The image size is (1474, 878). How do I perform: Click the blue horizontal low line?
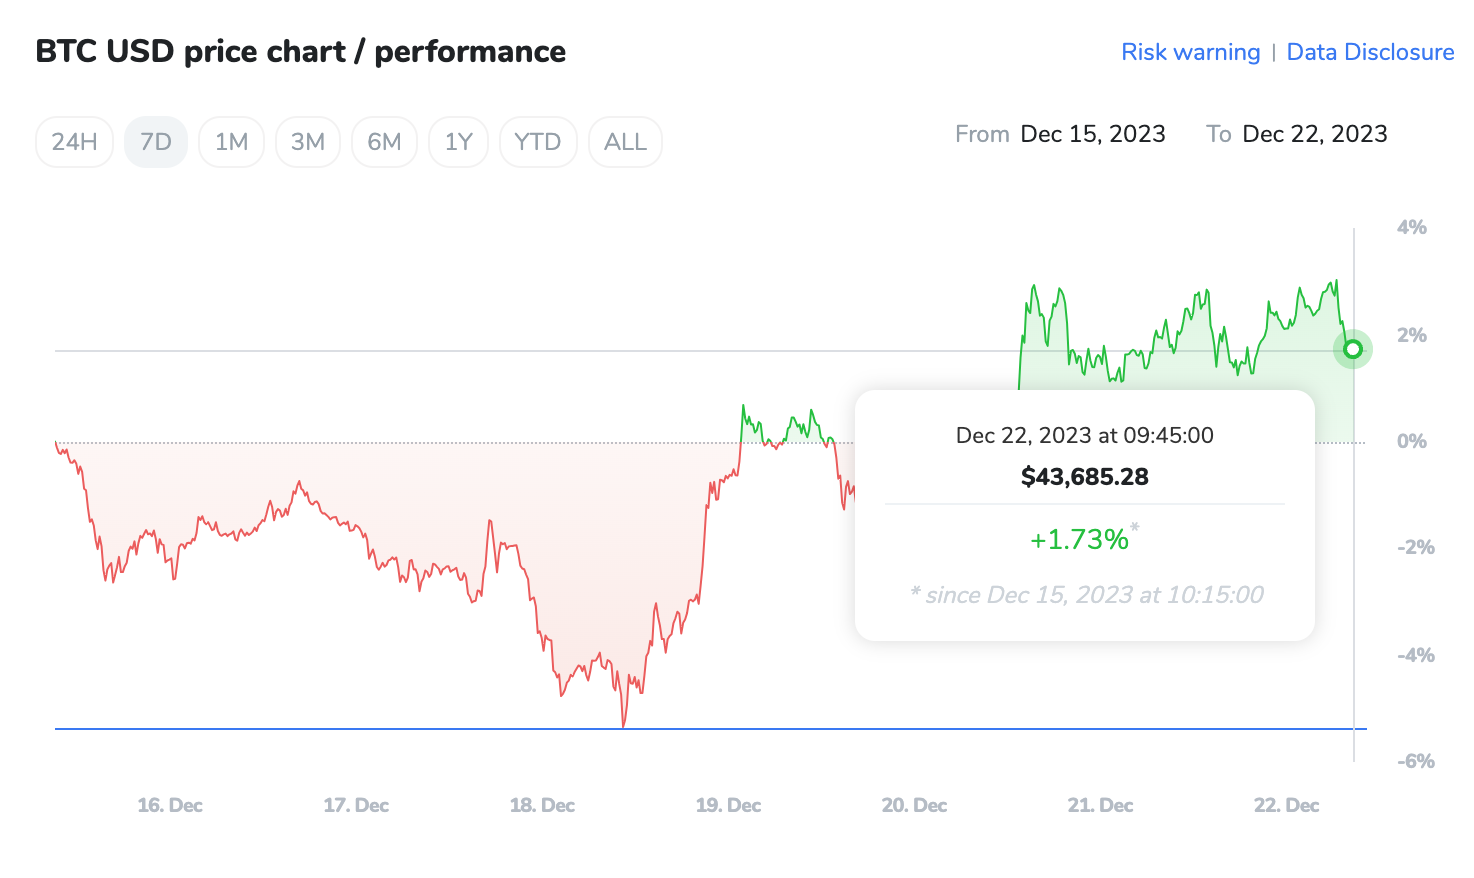[300, 729]
